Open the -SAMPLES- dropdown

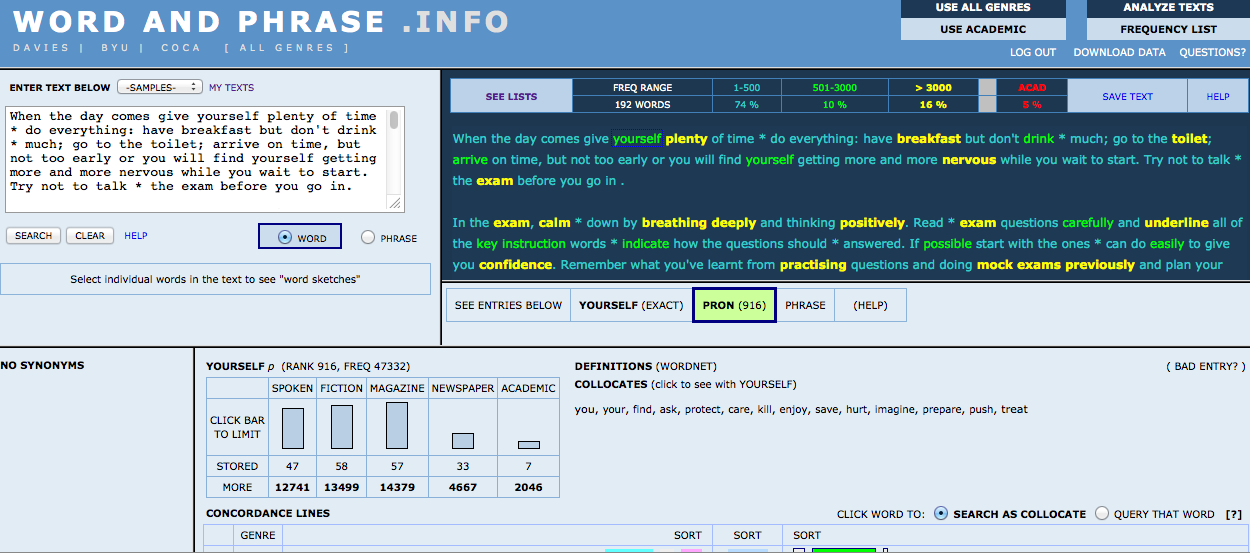coord(160,87)
